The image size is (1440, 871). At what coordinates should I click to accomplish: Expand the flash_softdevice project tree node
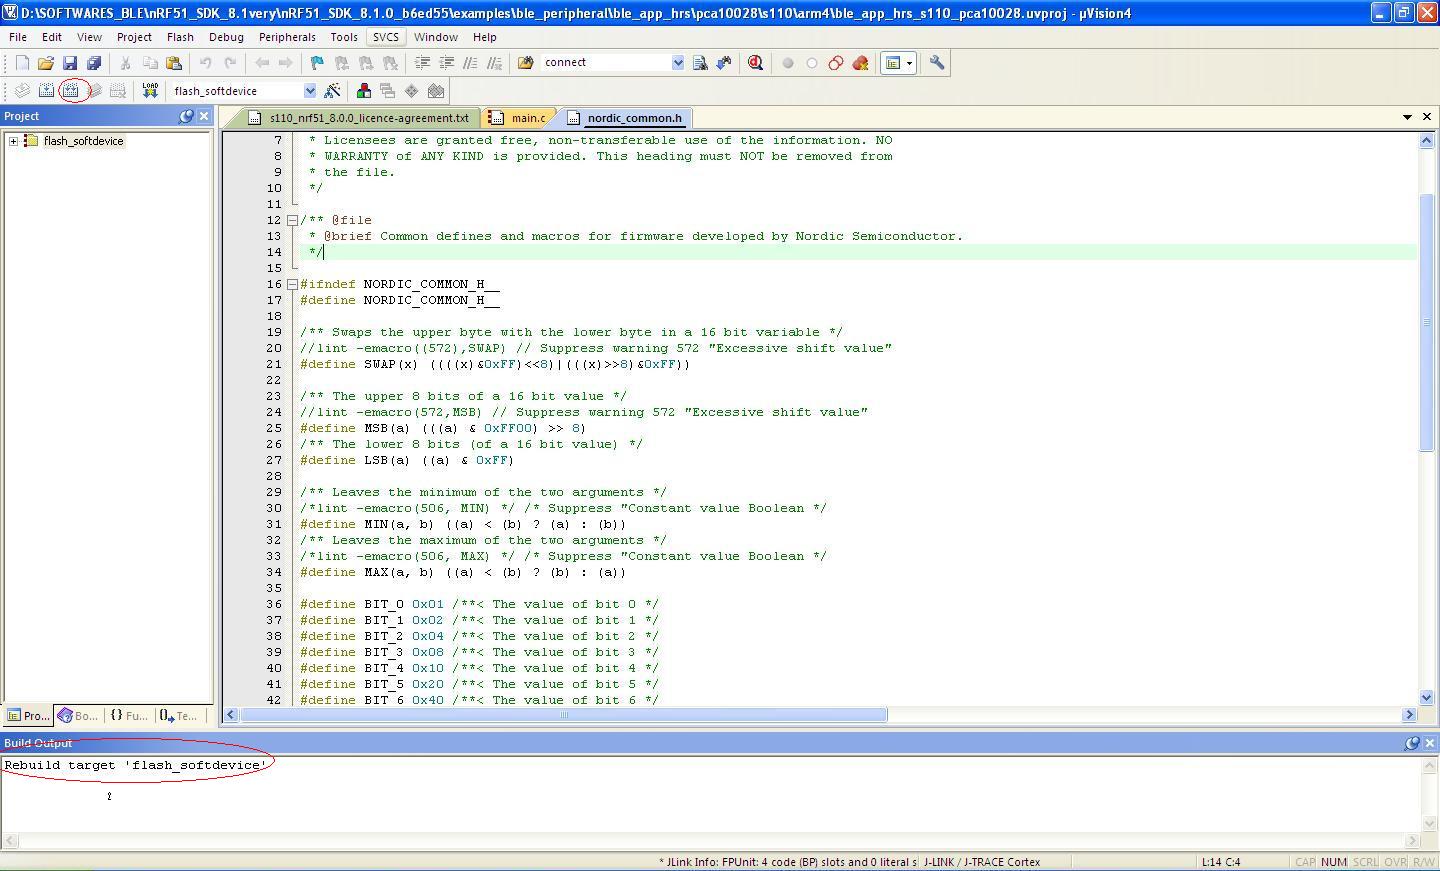click(x=13, y=141)
